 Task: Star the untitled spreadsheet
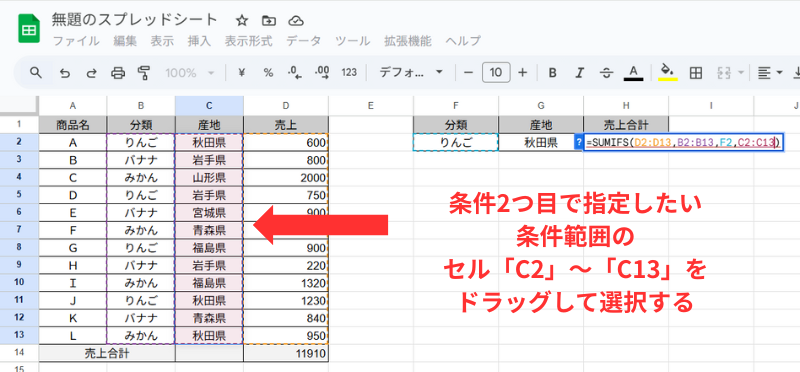242,20
